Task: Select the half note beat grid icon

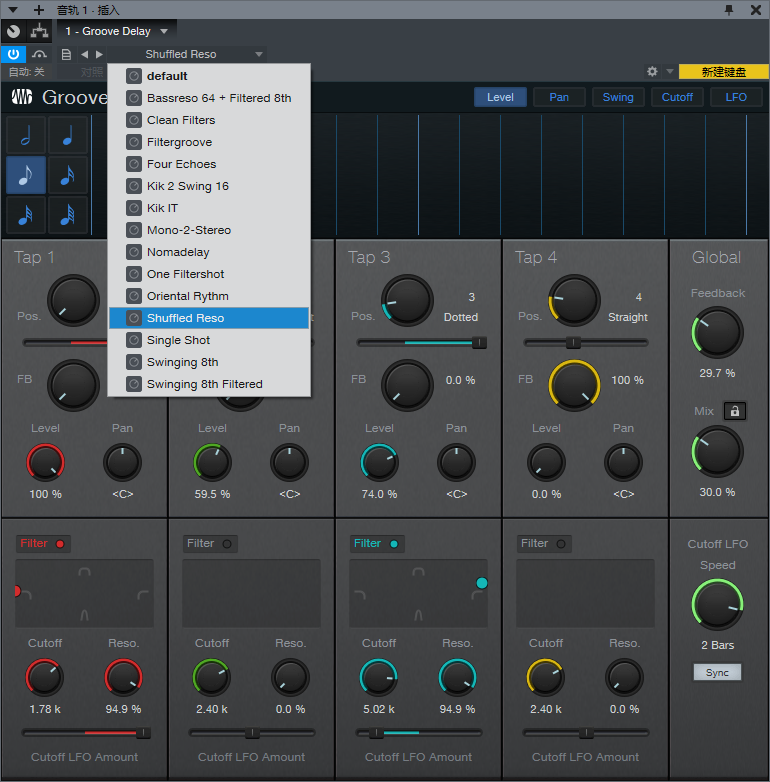Action: tap(26, 135)
